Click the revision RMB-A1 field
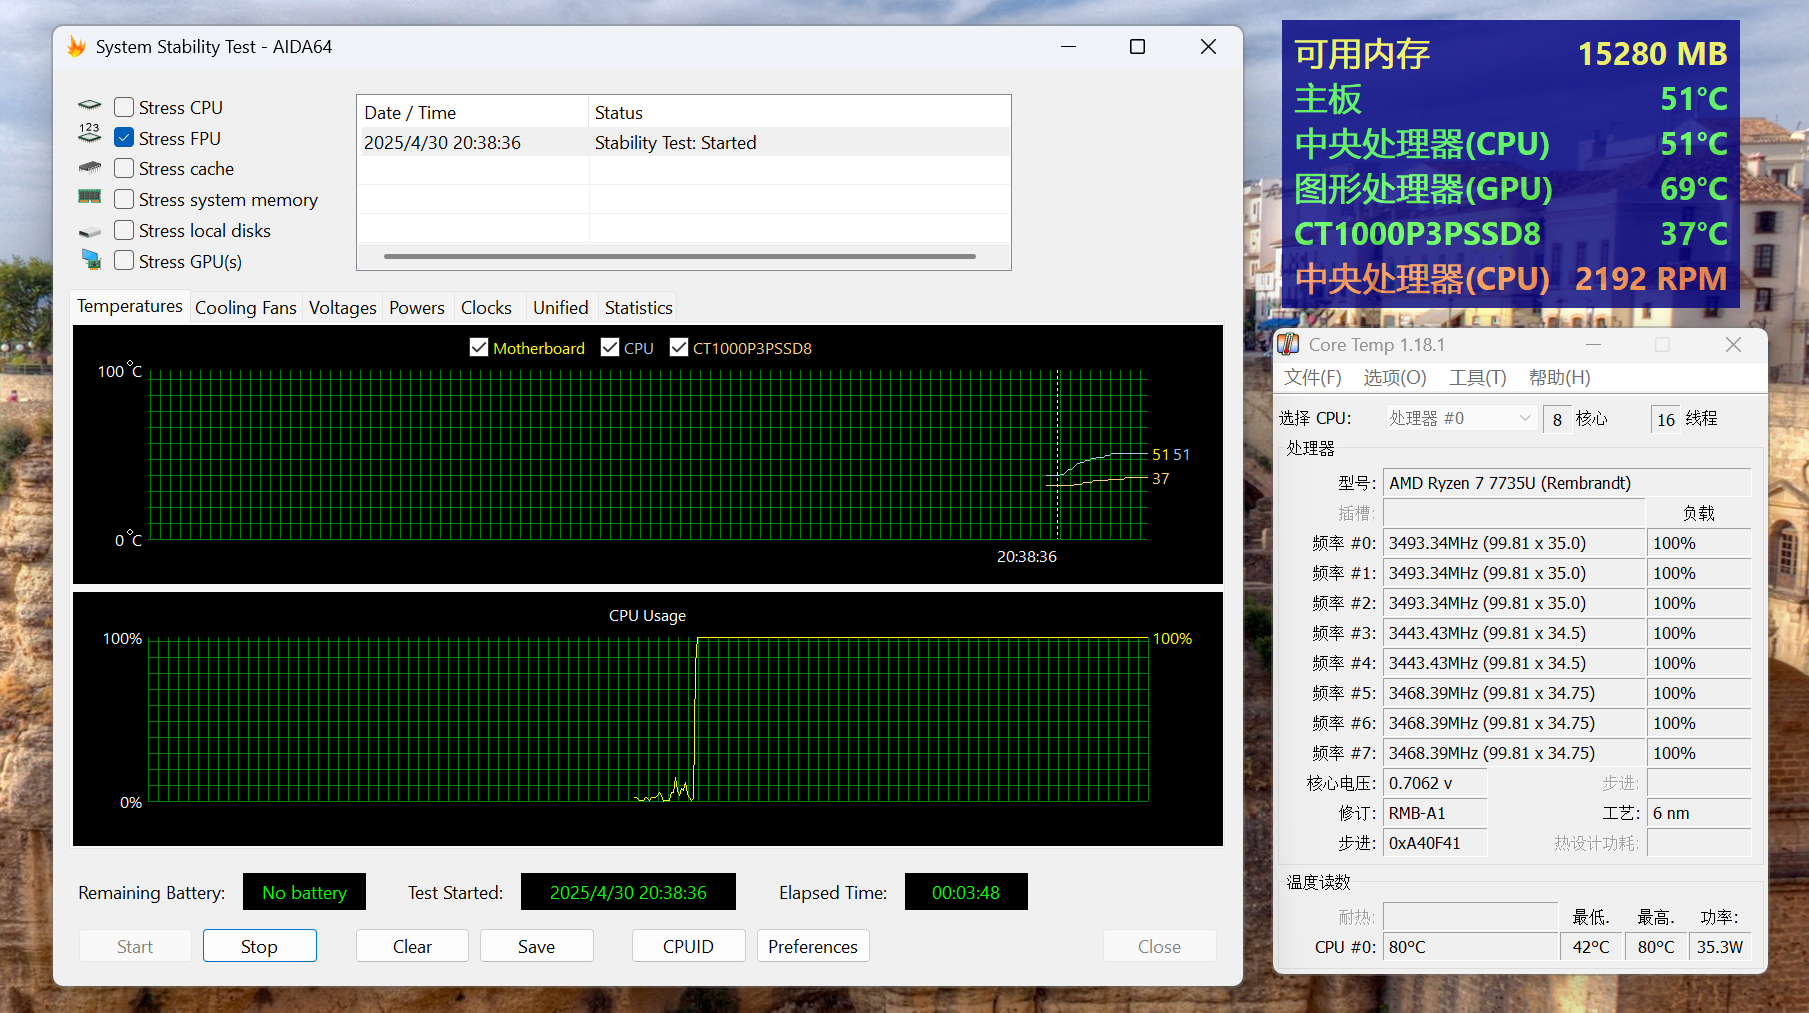The width and height of the screenshot is (1809, 1013). pyautogui.click(x=1435, y=813)
